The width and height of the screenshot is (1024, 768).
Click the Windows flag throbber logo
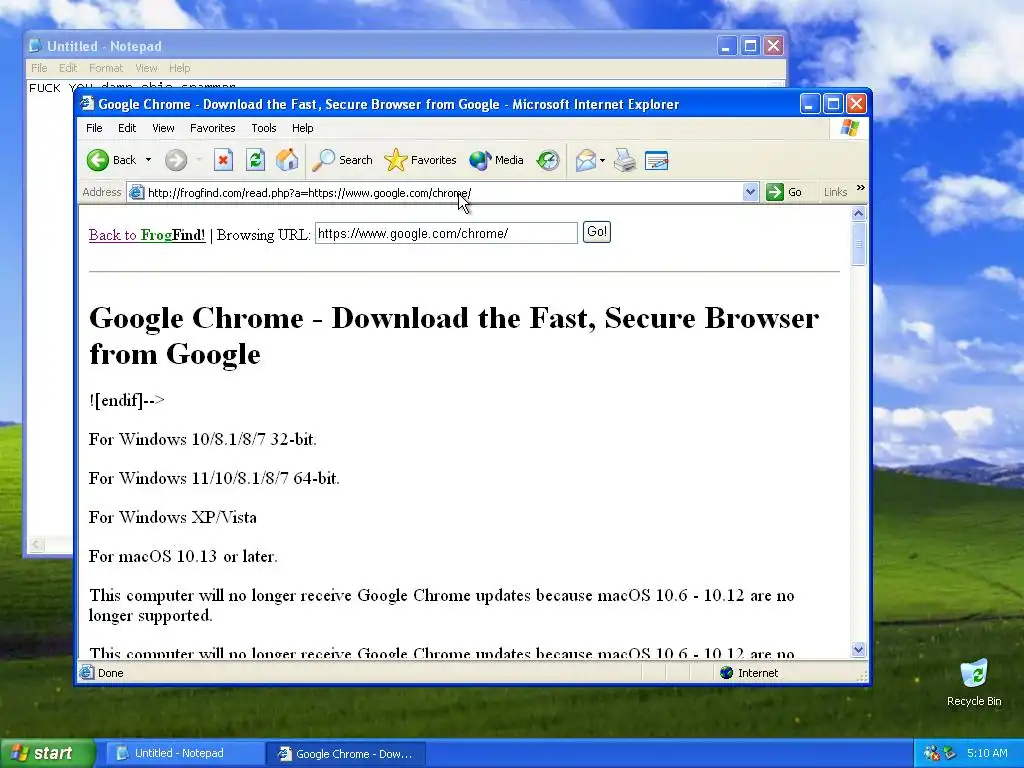pyautogui.click(x=850, y=127)
